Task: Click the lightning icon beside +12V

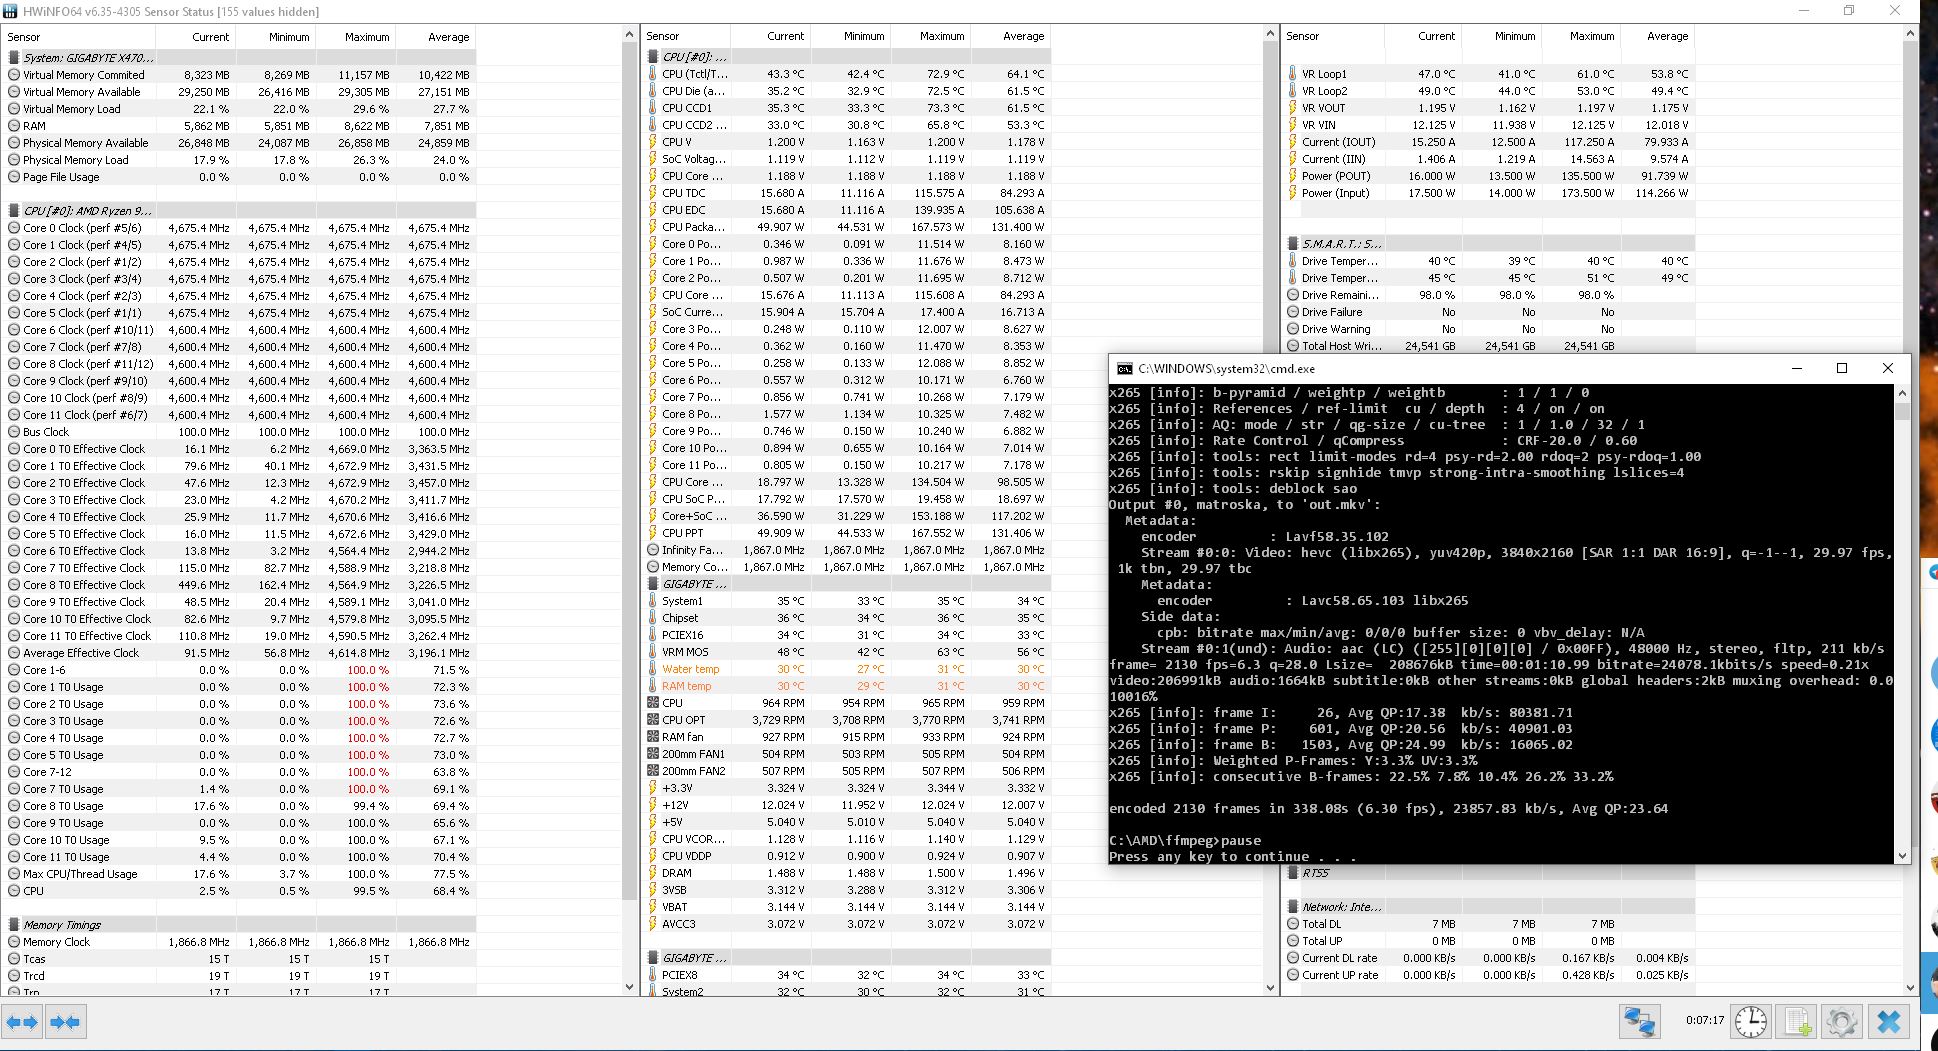Action: pyautogui.click(x=653, y=805)
